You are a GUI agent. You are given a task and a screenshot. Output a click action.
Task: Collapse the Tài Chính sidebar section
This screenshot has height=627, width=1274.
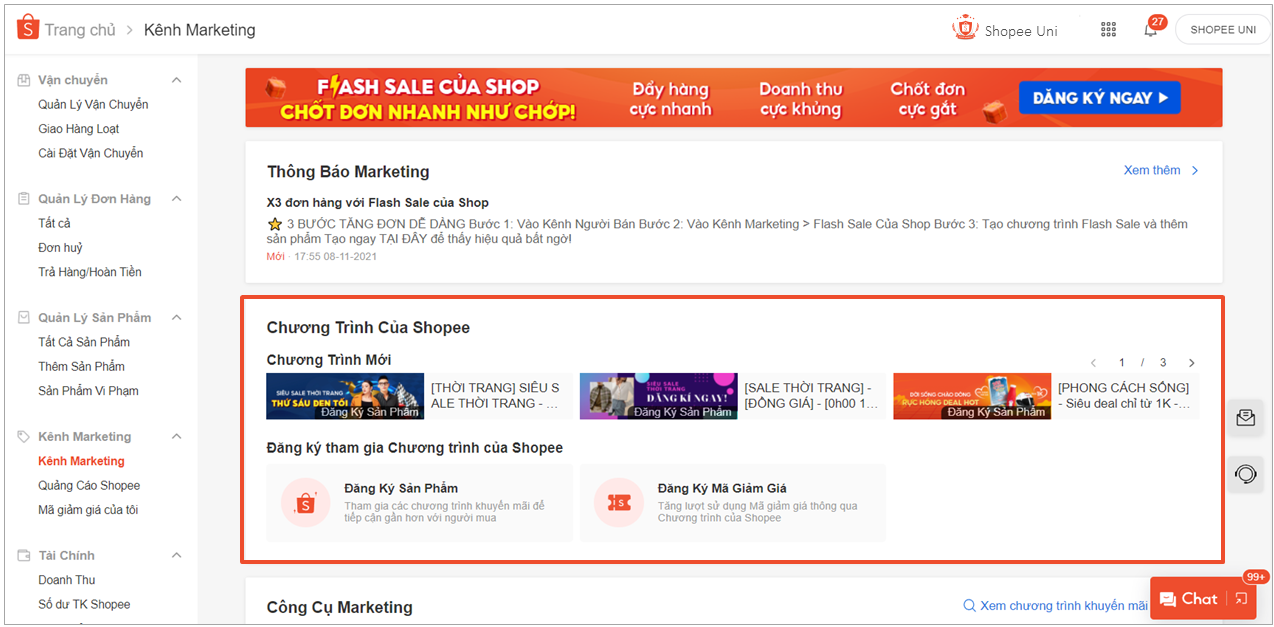click(177, 555)
